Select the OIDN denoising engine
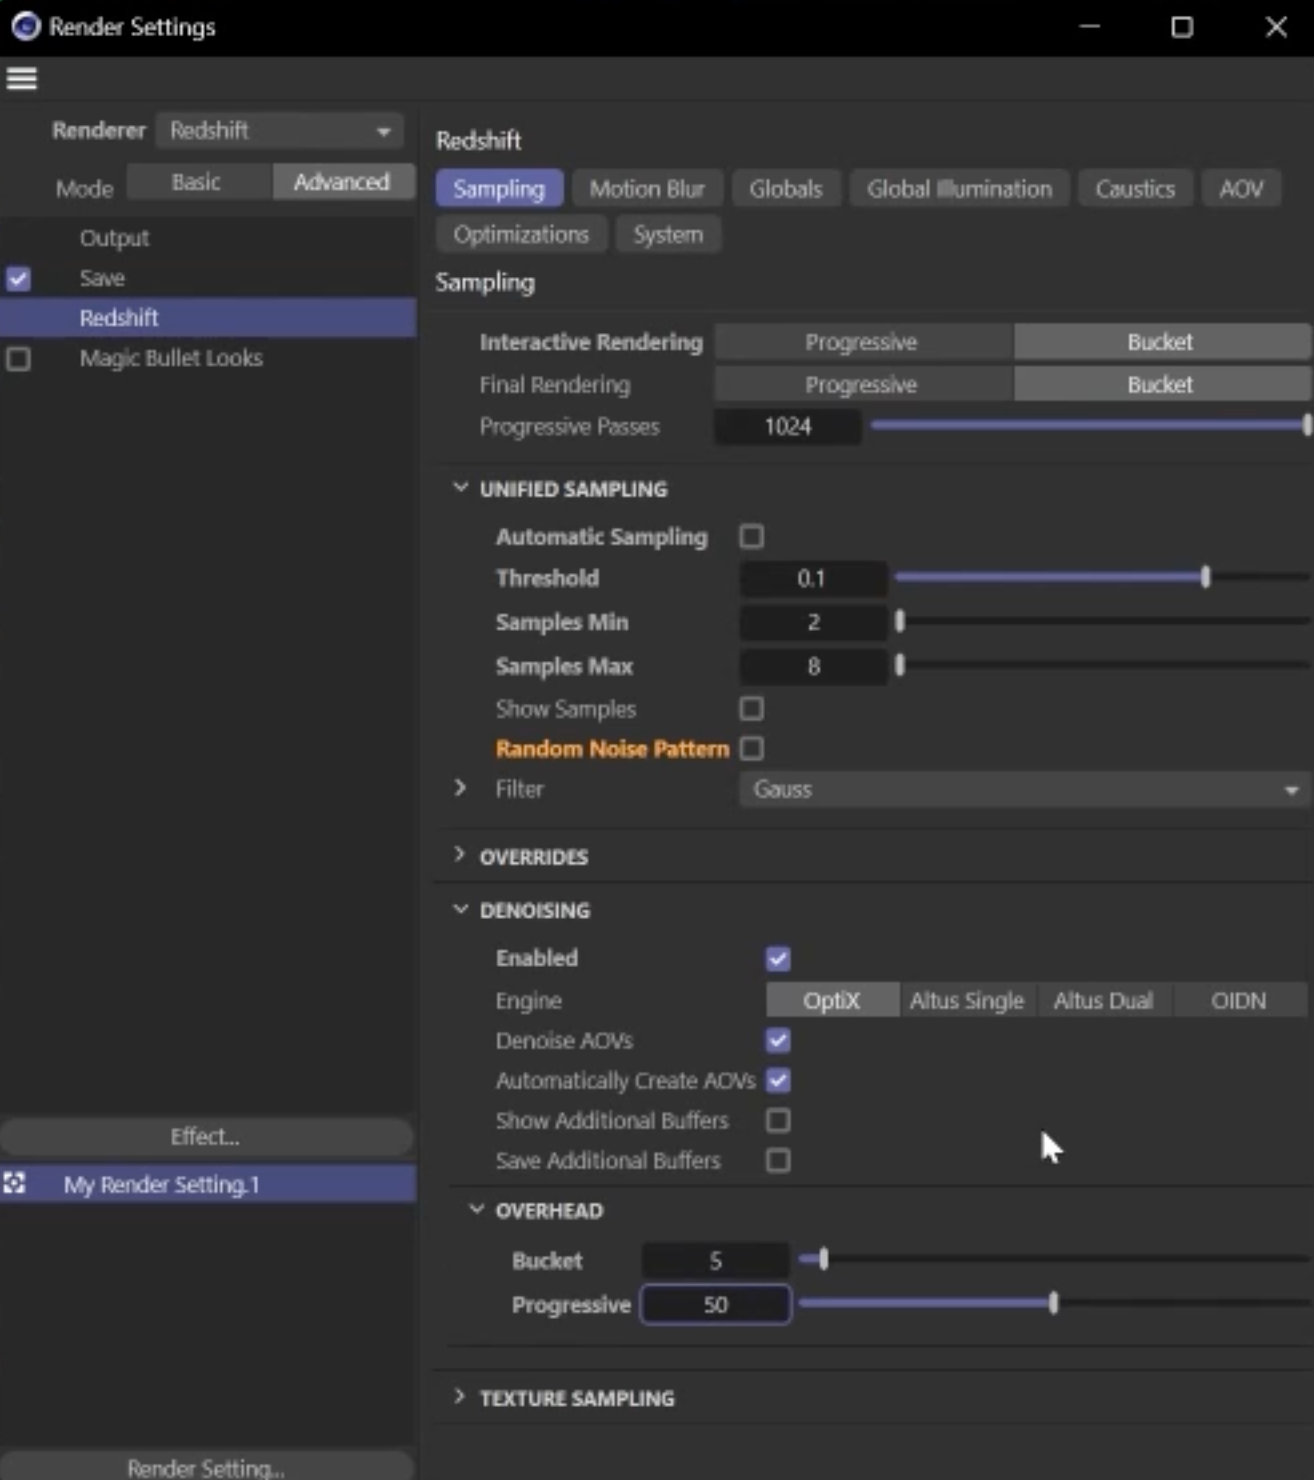This screenshot has width=1314, height=1480. click(1238, 1000)
